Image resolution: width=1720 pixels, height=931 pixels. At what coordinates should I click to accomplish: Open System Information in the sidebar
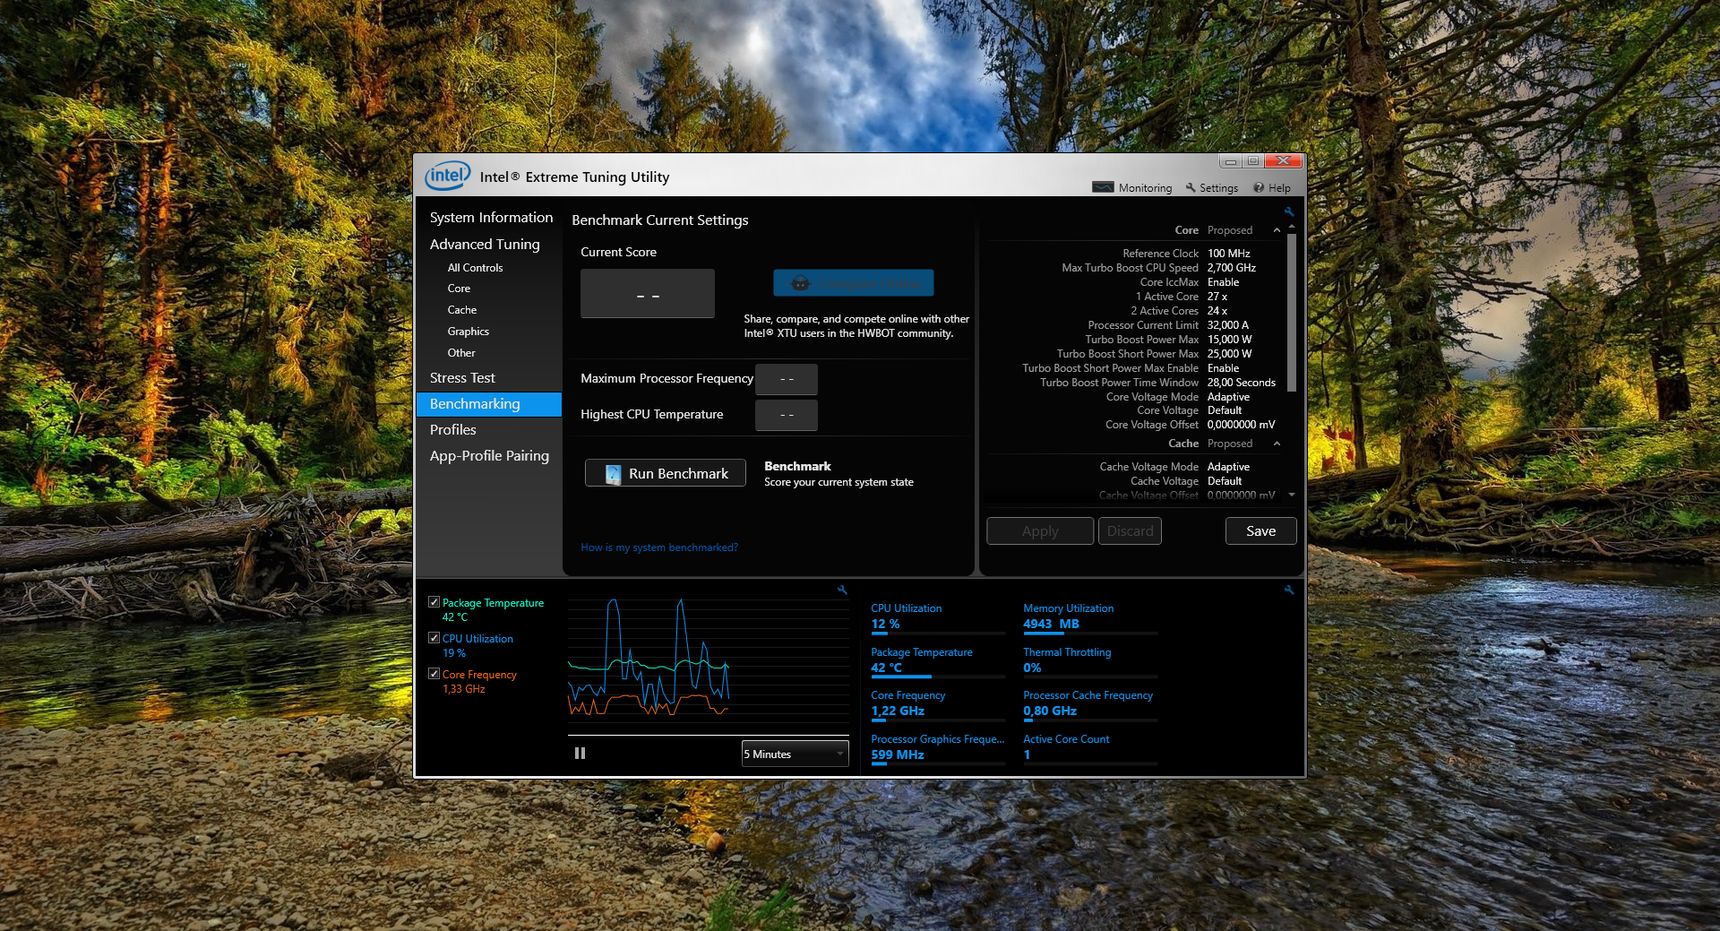tap(491, 217)
